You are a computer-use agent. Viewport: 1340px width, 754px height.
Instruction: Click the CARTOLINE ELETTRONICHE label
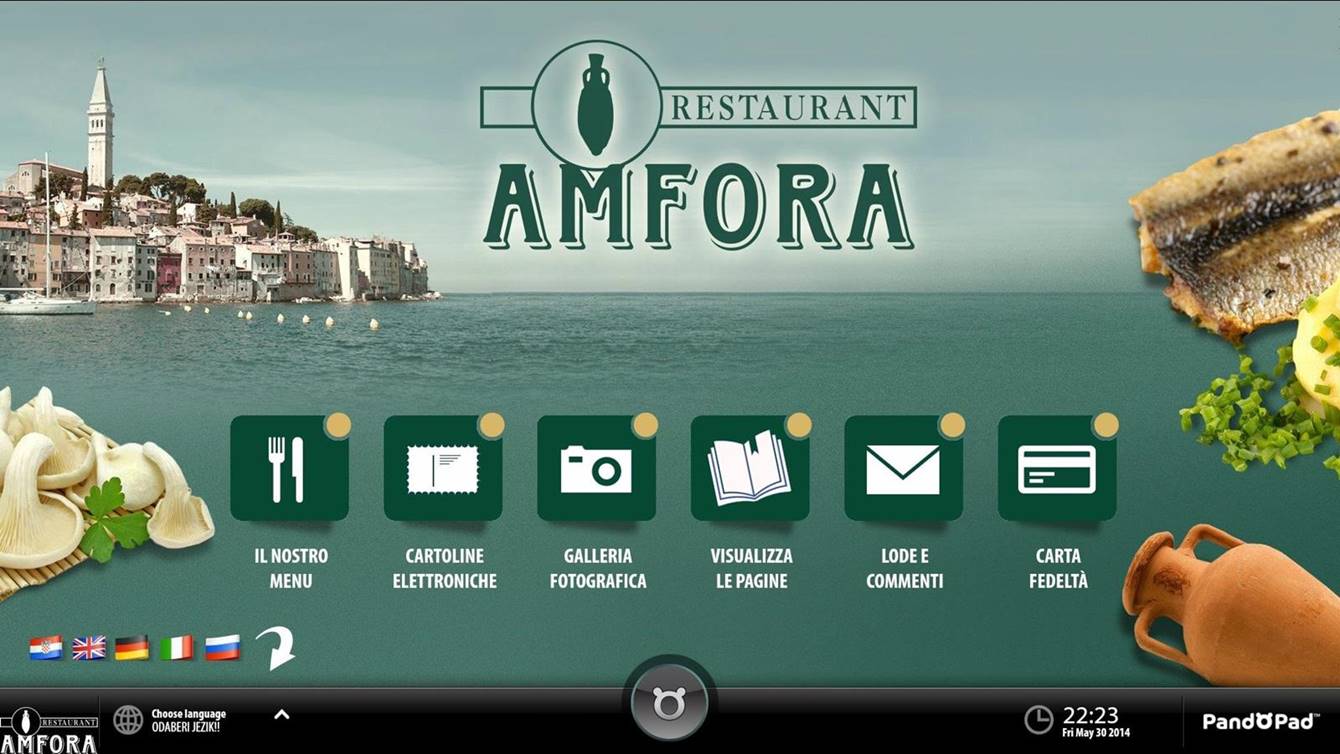pos(444,568)
